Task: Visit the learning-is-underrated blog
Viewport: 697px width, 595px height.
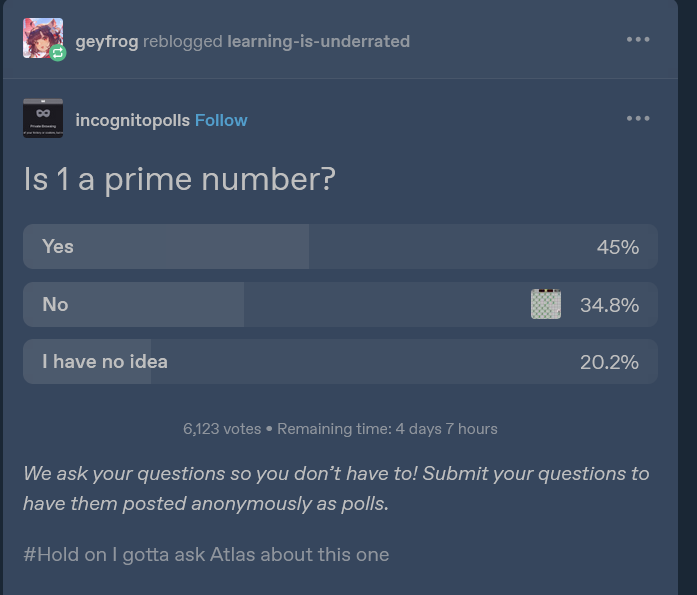Action: [318, 41]
